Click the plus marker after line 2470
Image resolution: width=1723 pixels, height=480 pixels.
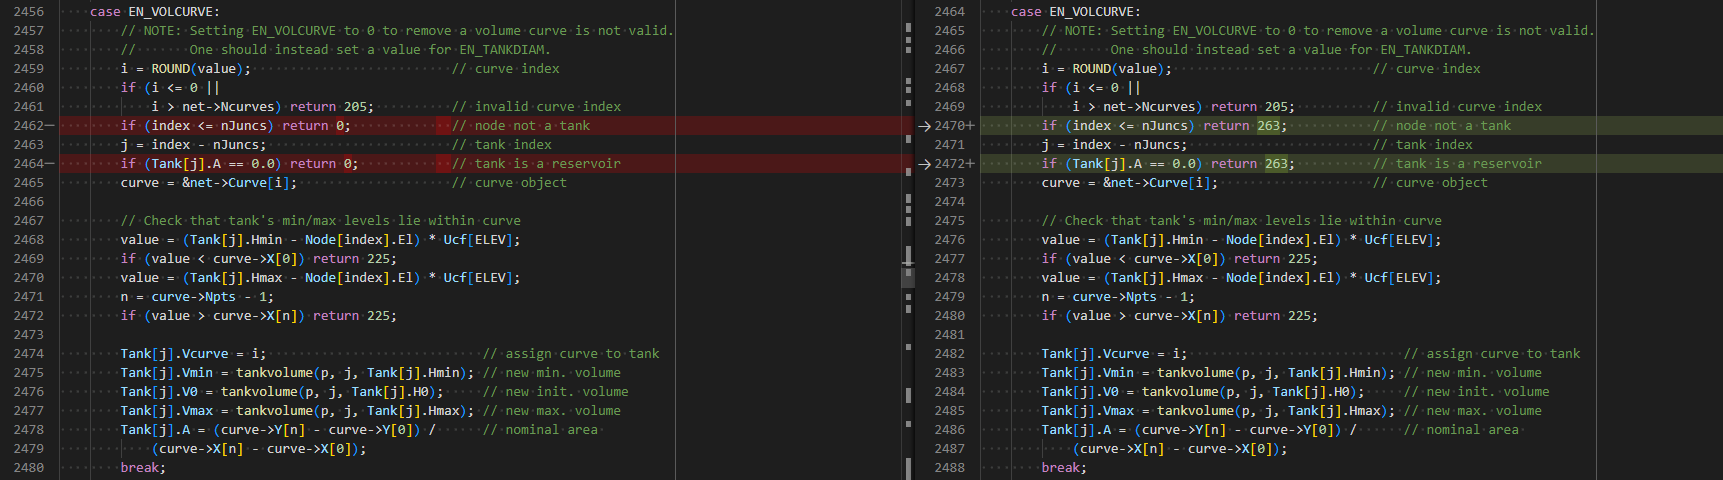tap(970, 126)
